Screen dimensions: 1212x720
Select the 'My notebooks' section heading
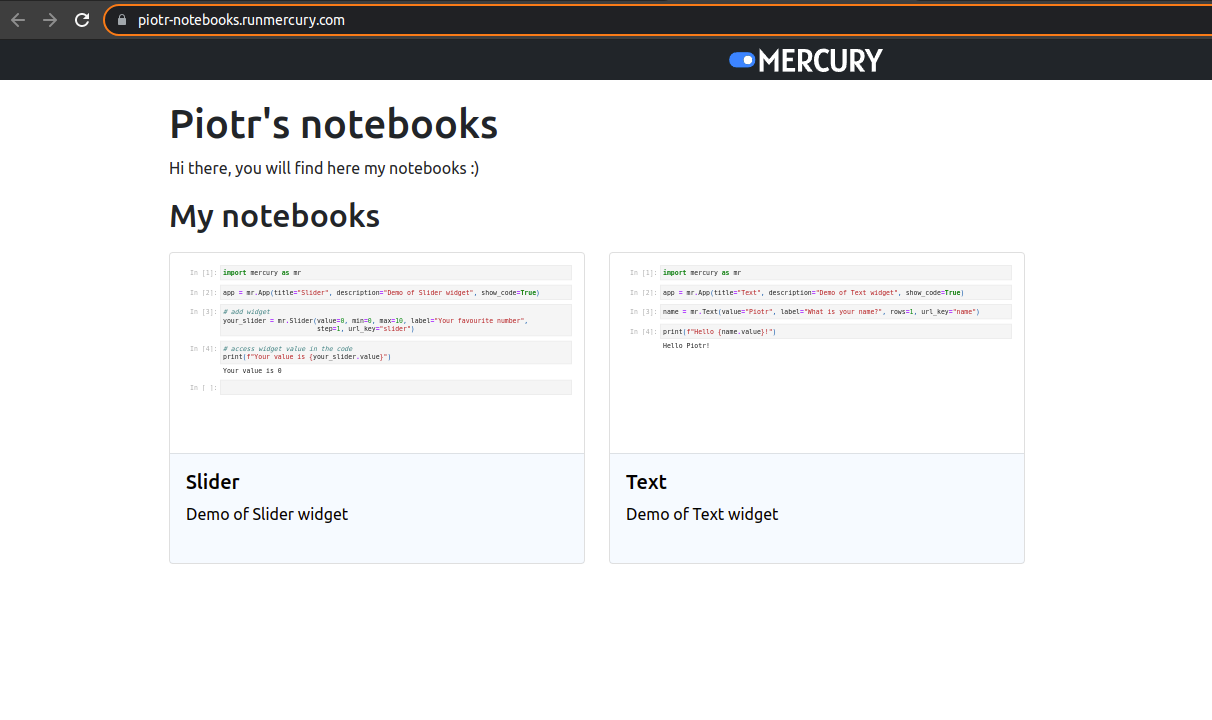click(274, 216)
